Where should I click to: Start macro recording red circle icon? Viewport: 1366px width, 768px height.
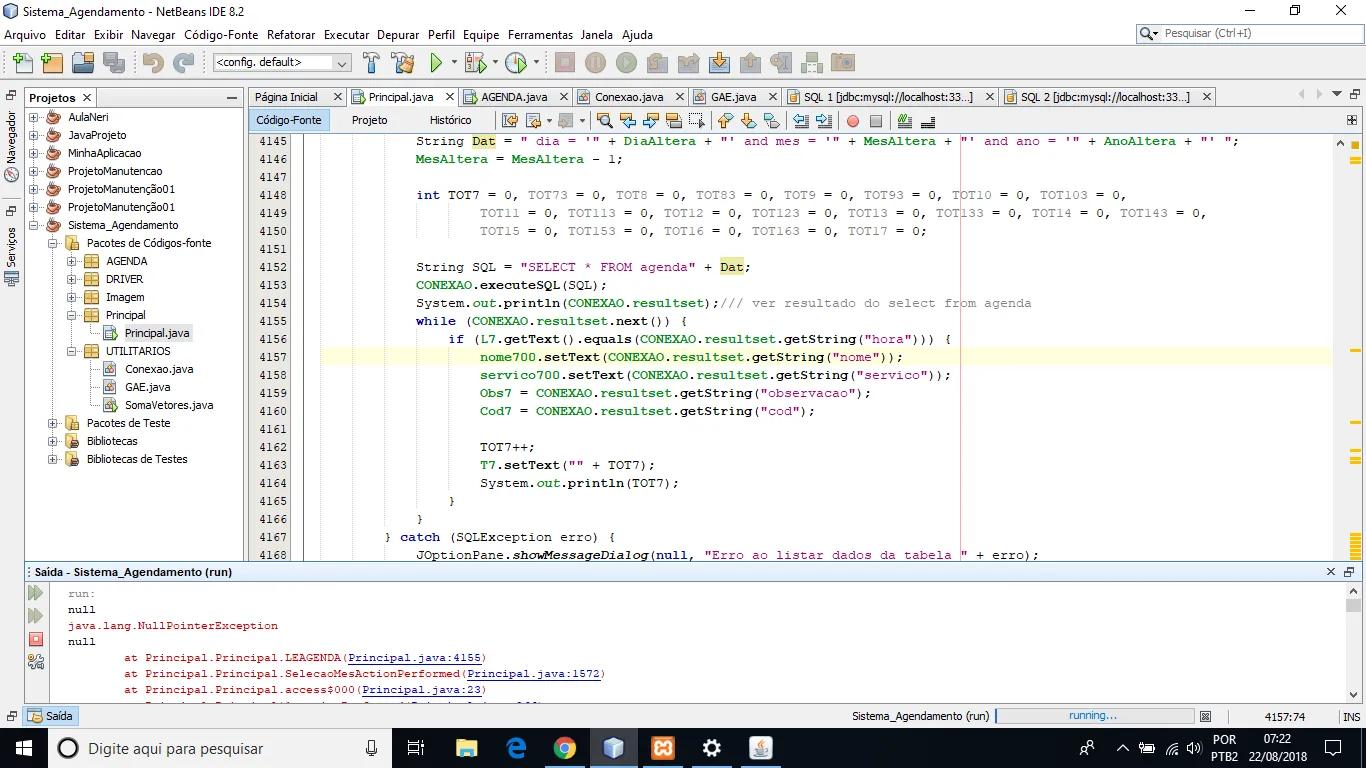pyautogui.click(x=852, y=121)
